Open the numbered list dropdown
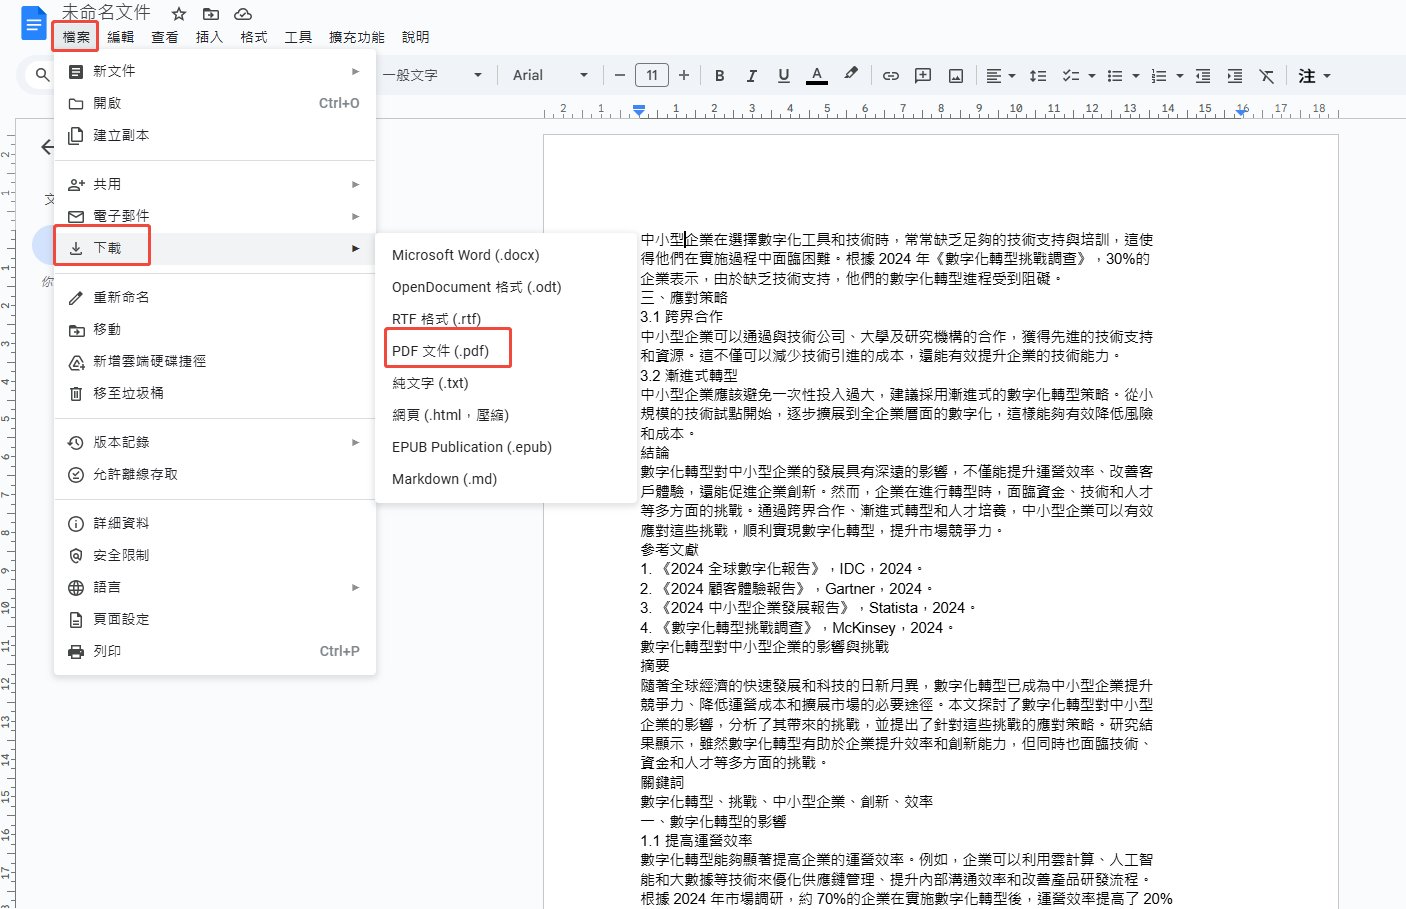 tap(1166, 76)
